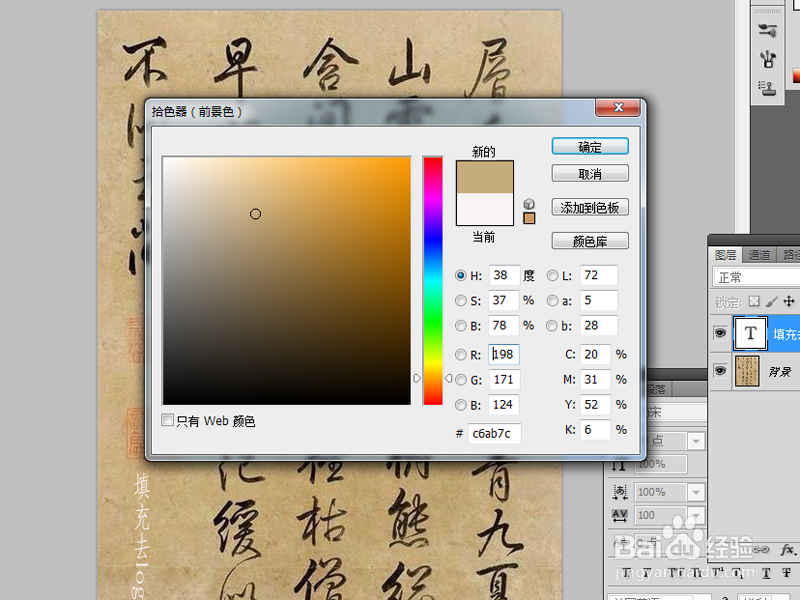Click the C cyan field 20
This screenshot has width=800, height=600.
point(595,355)
